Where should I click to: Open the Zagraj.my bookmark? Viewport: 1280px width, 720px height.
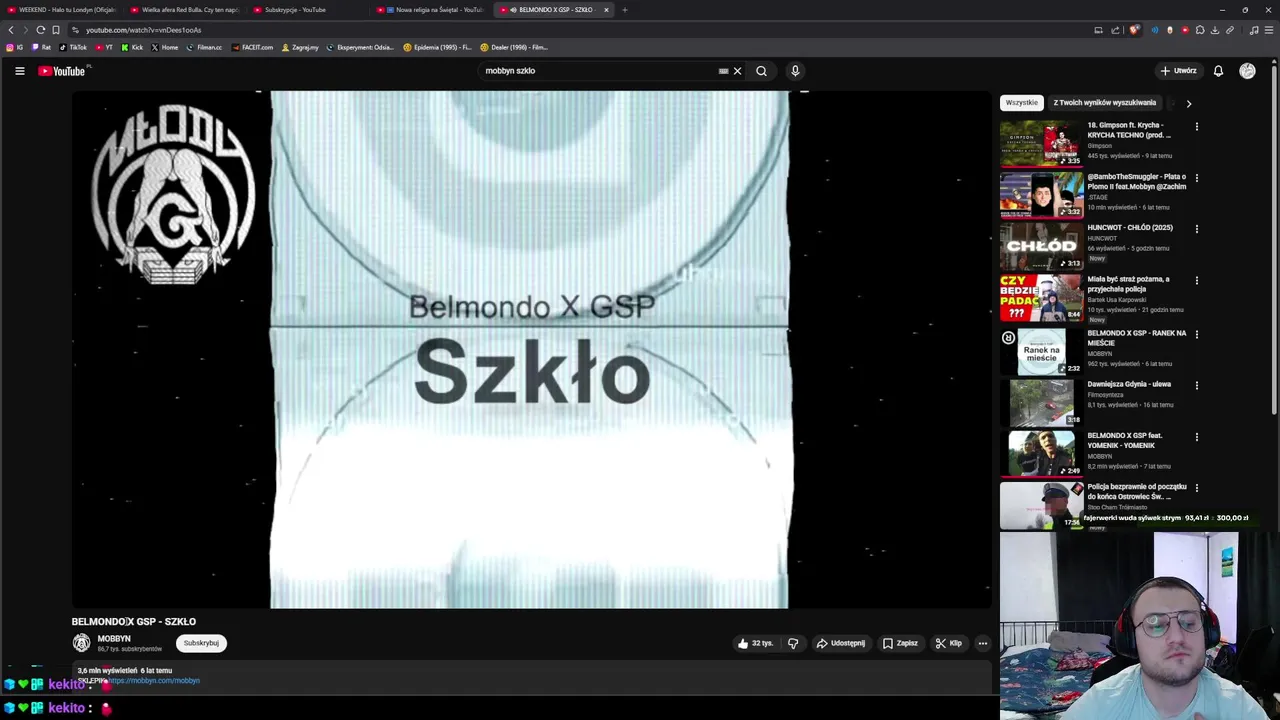300,47
